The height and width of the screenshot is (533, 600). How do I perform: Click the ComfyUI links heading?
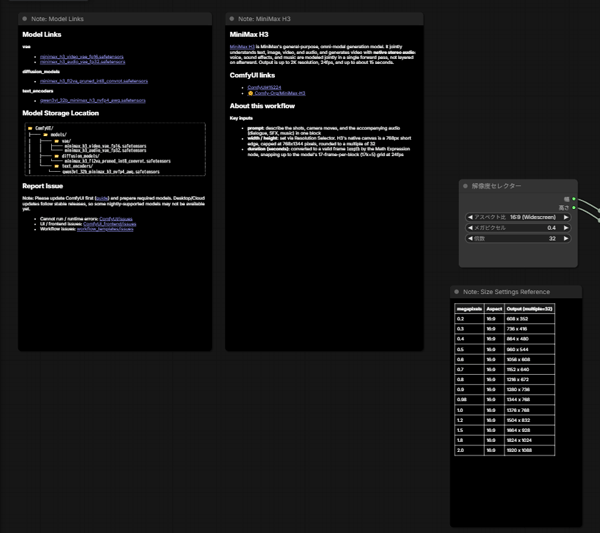[x=252, y=75]
